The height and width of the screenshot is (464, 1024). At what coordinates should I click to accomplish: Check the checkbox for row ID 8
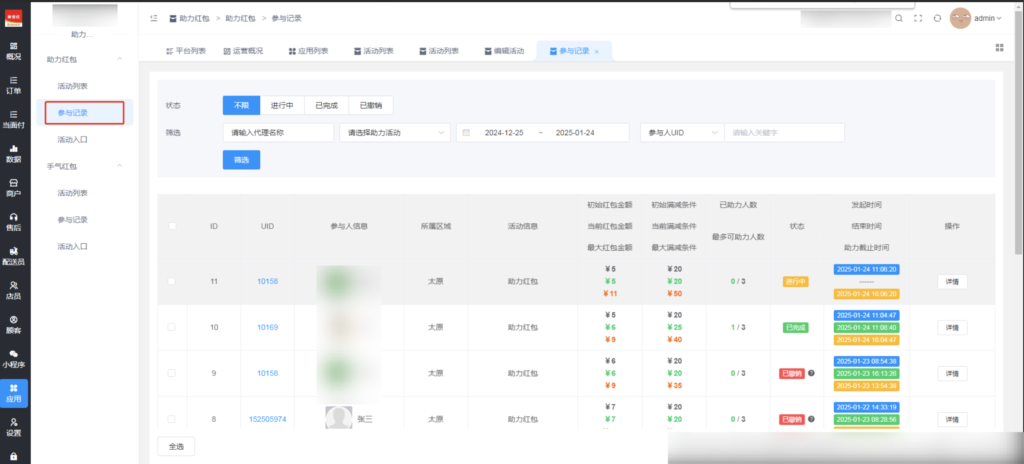(172, 419)
